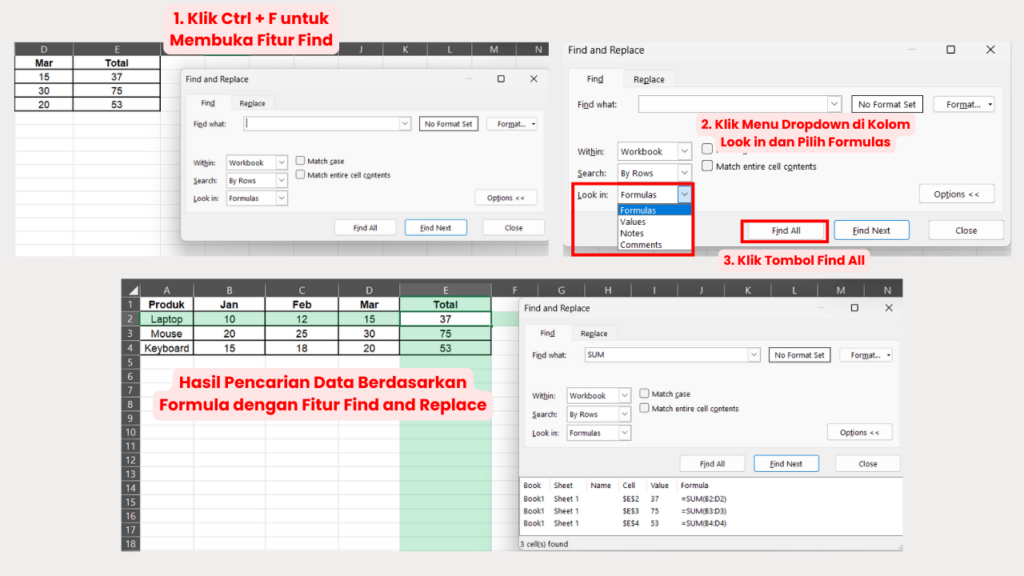Open the Look in dropdown
The width and height of the screenshot is (1024, 576).
click(686, 194)
